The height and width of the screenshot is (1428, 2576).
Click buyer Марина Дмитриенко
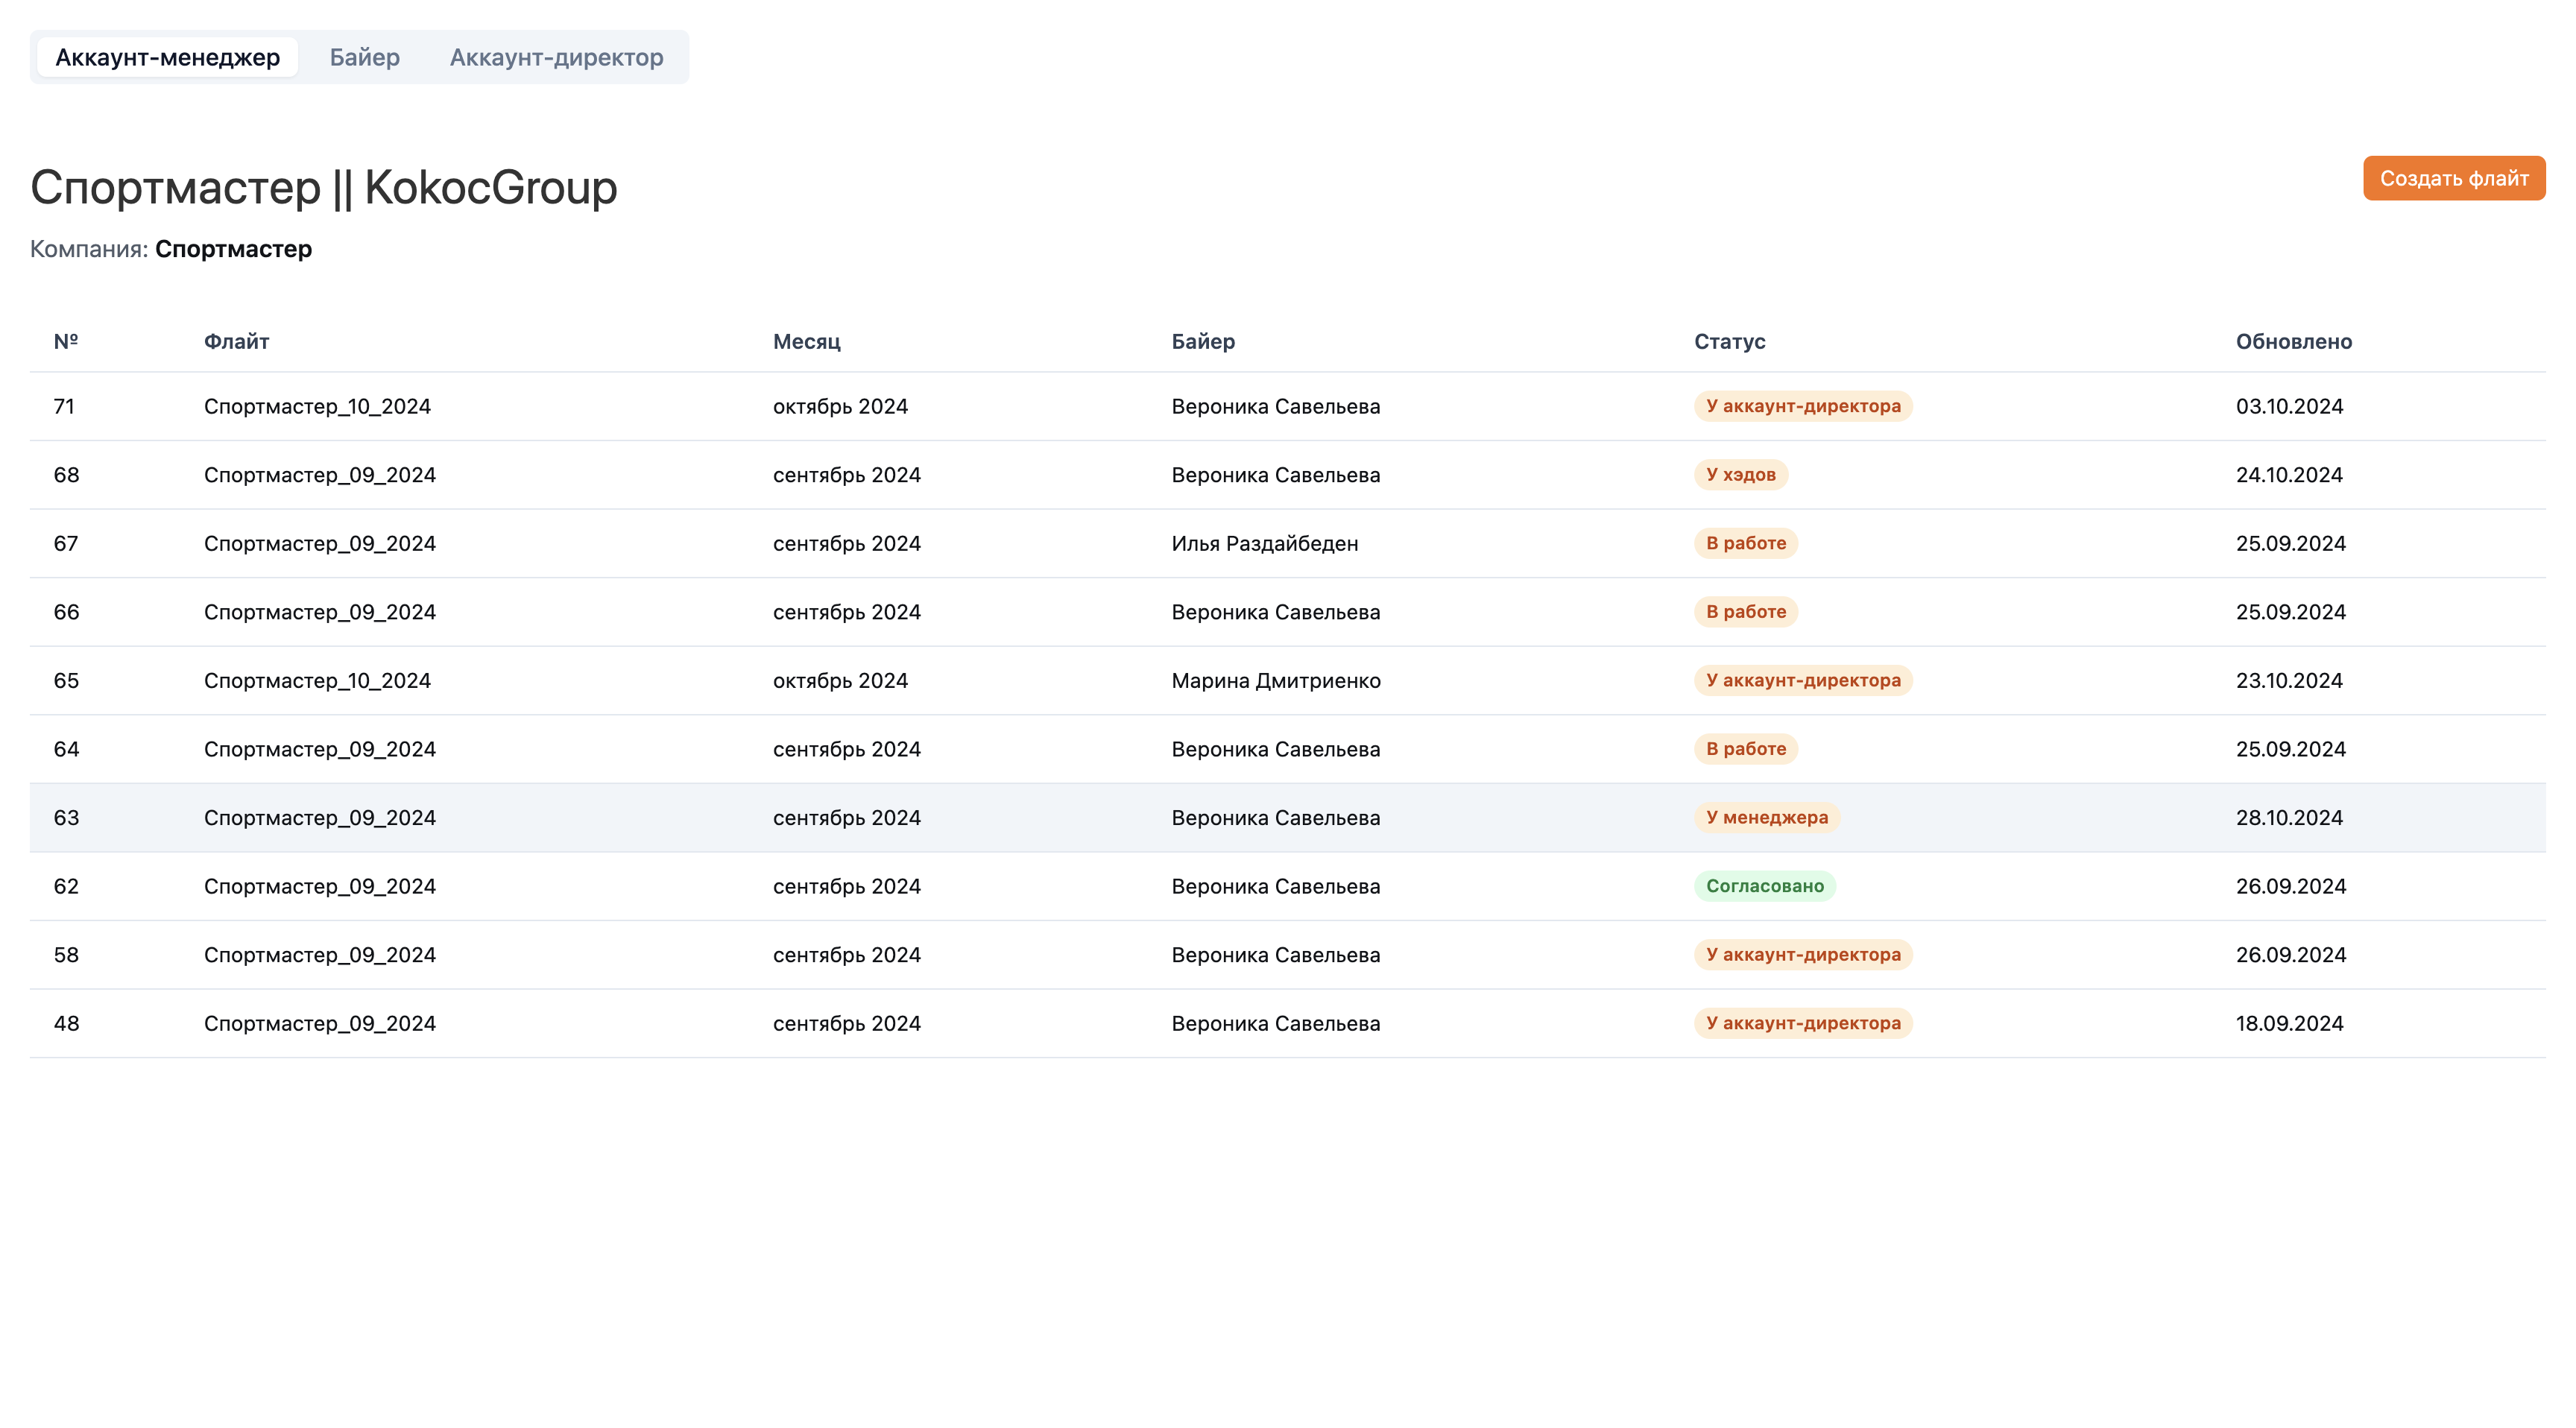tap(1276, 681)
